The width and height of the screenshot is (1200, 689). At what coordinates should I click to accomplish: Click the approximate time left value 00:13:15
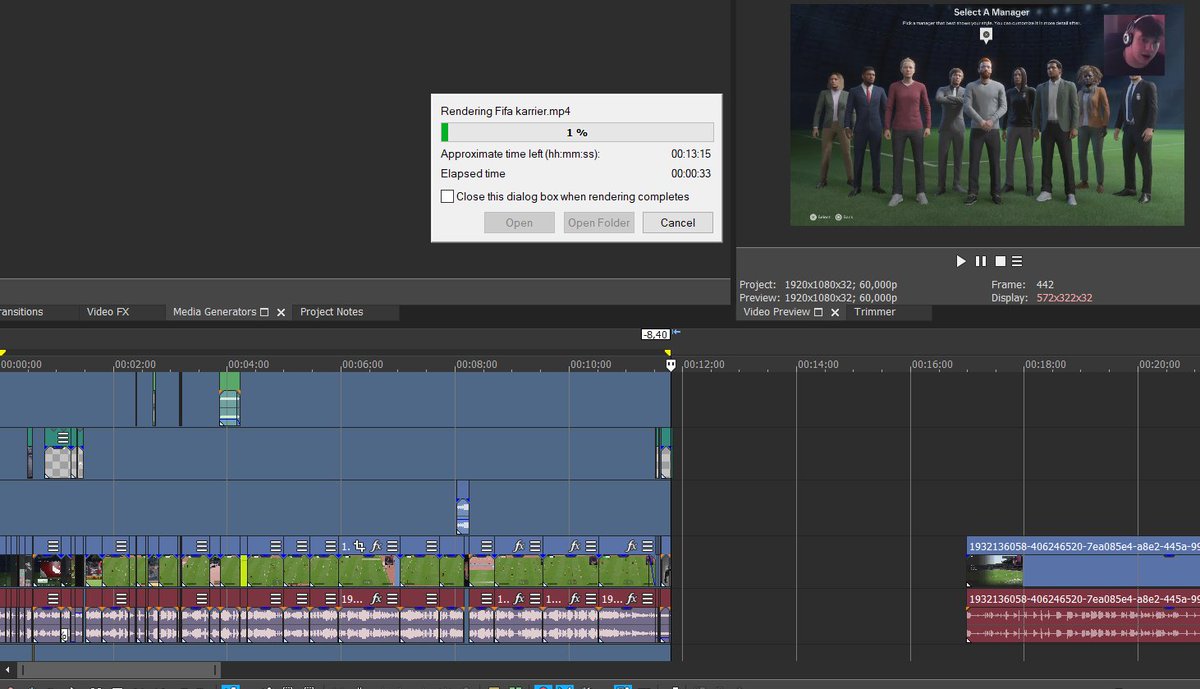click(x=691, y=154)
